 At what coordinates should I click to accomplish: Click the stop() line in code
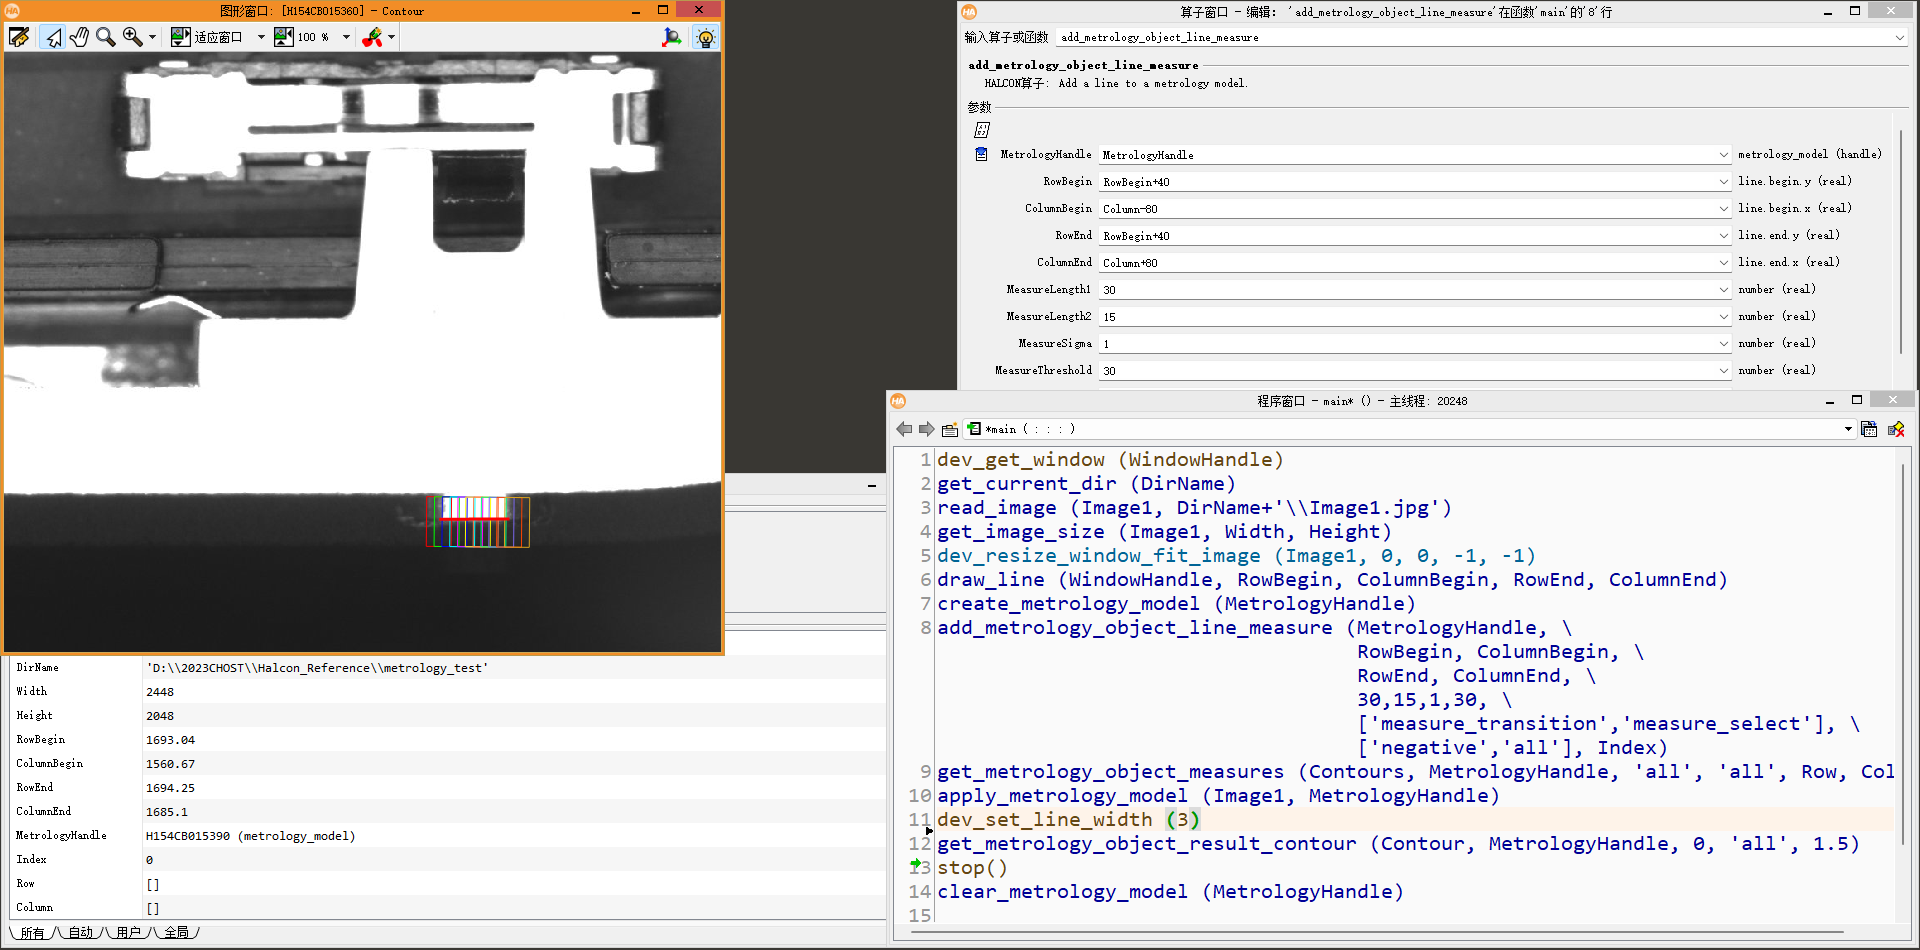(972, 868)
